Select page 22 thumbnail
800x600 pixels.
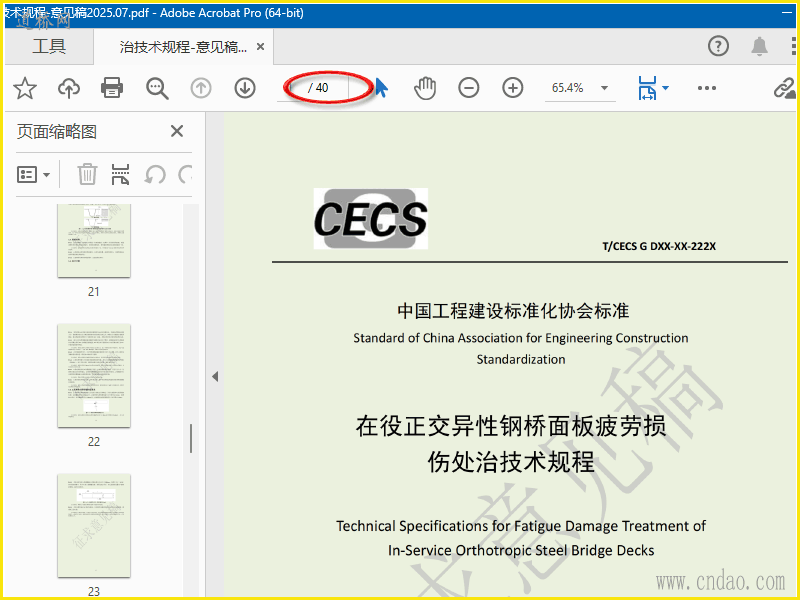tap(94, 376)
